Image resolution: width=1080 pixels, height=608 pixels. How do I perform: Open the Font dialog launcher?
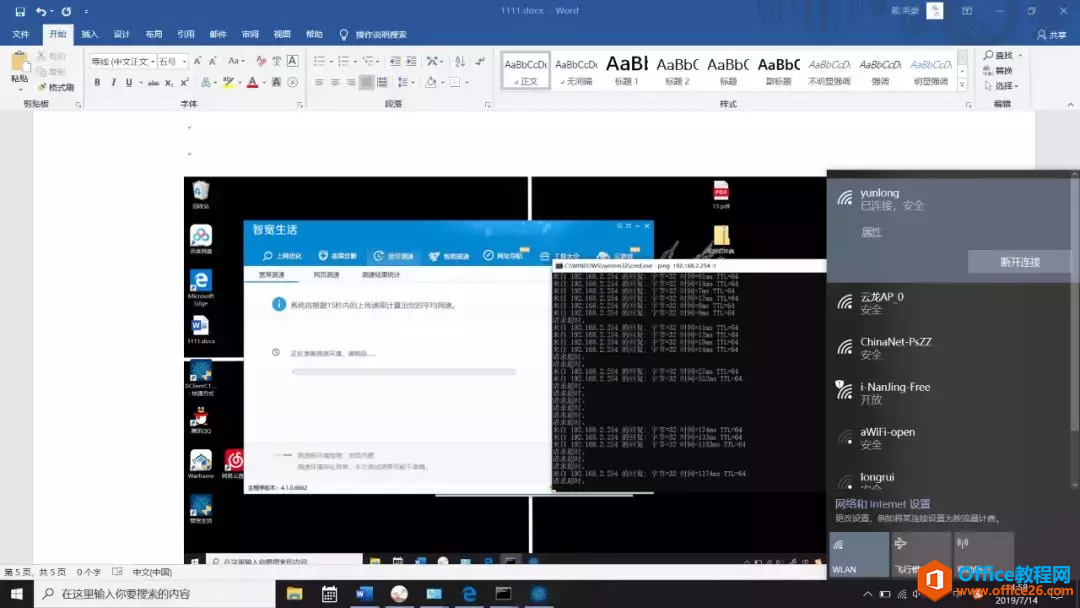click(300, 105)
